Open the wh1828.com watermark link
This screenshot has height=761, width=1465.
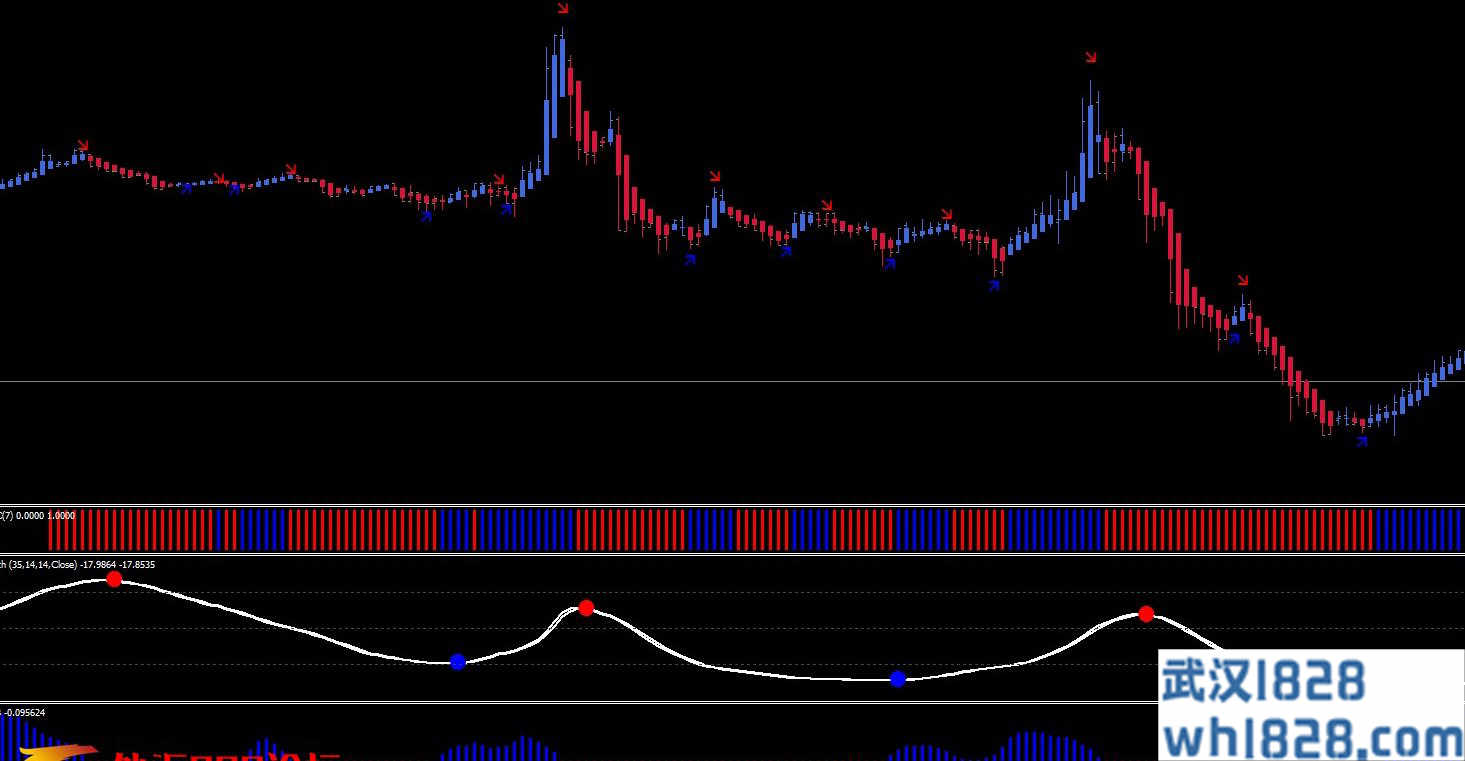(1311, 739)
